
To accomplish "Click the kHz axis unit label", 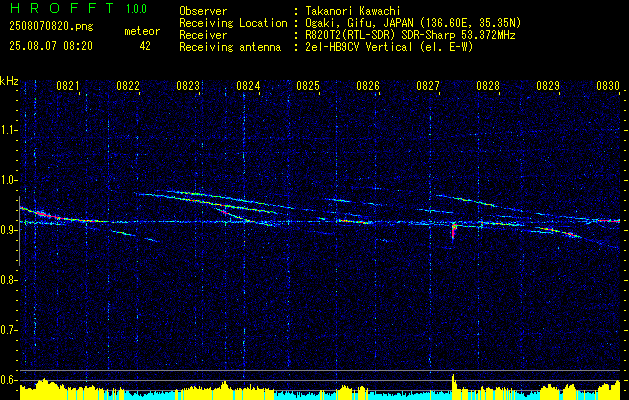I will pyautogui.click(x=9, y=81).
